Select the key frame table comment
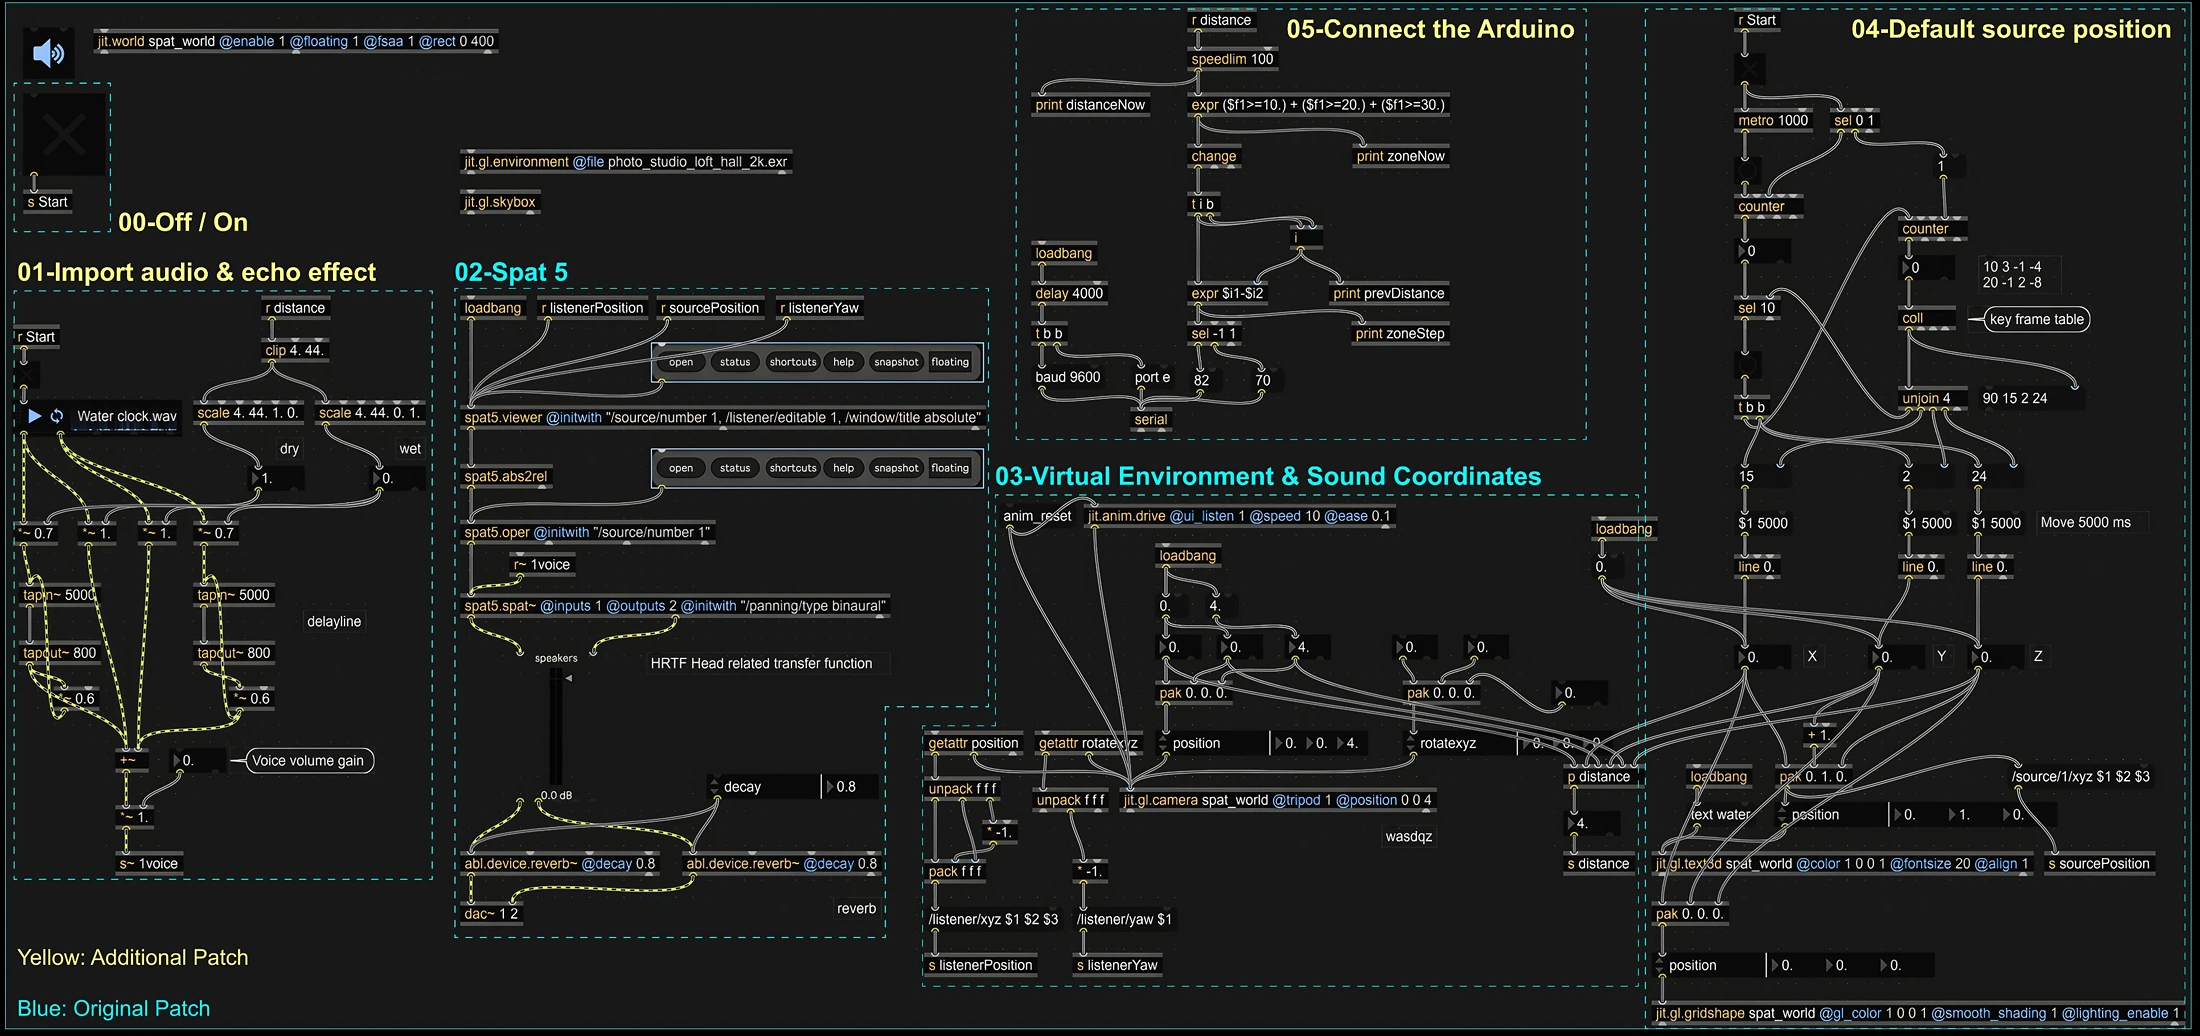 coord(2037,319)
